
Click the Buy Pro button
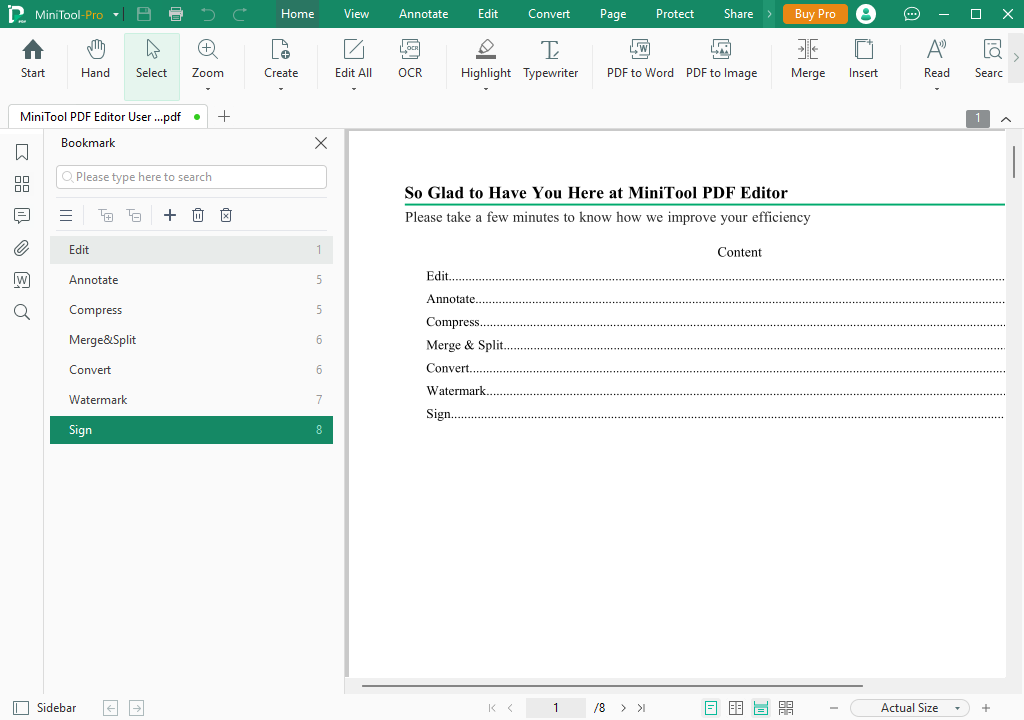pos(815,14)
